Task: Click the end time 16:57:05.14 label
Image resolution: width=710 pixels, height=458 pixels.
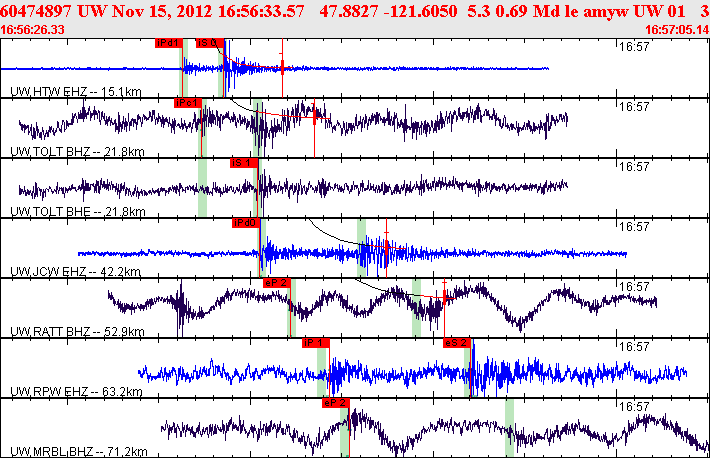Action: click(677, 29)
